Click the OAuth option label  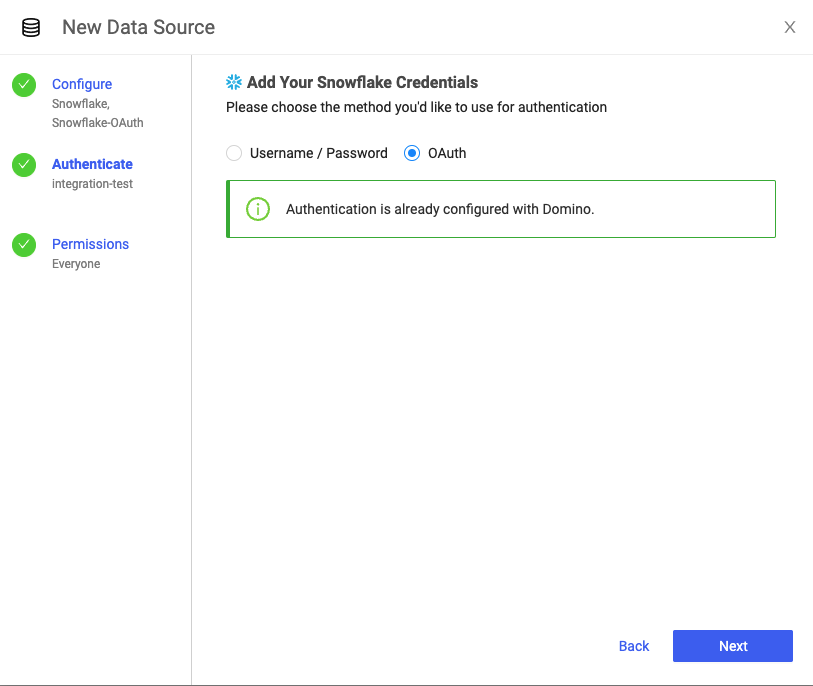(447, 153)
